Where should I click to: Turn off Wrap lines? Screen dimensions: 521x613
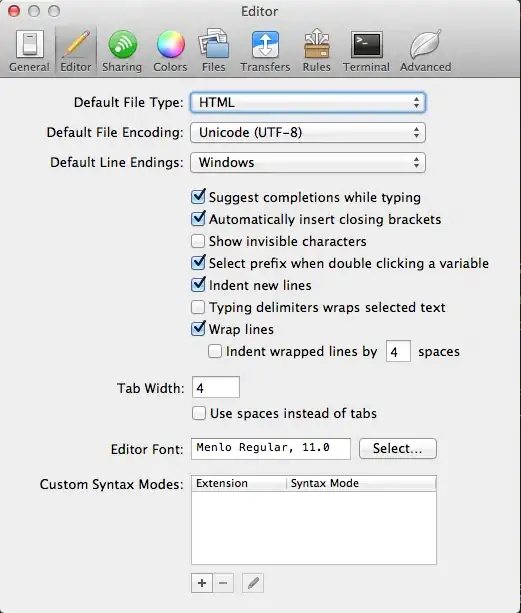click(x=198, y=329)
